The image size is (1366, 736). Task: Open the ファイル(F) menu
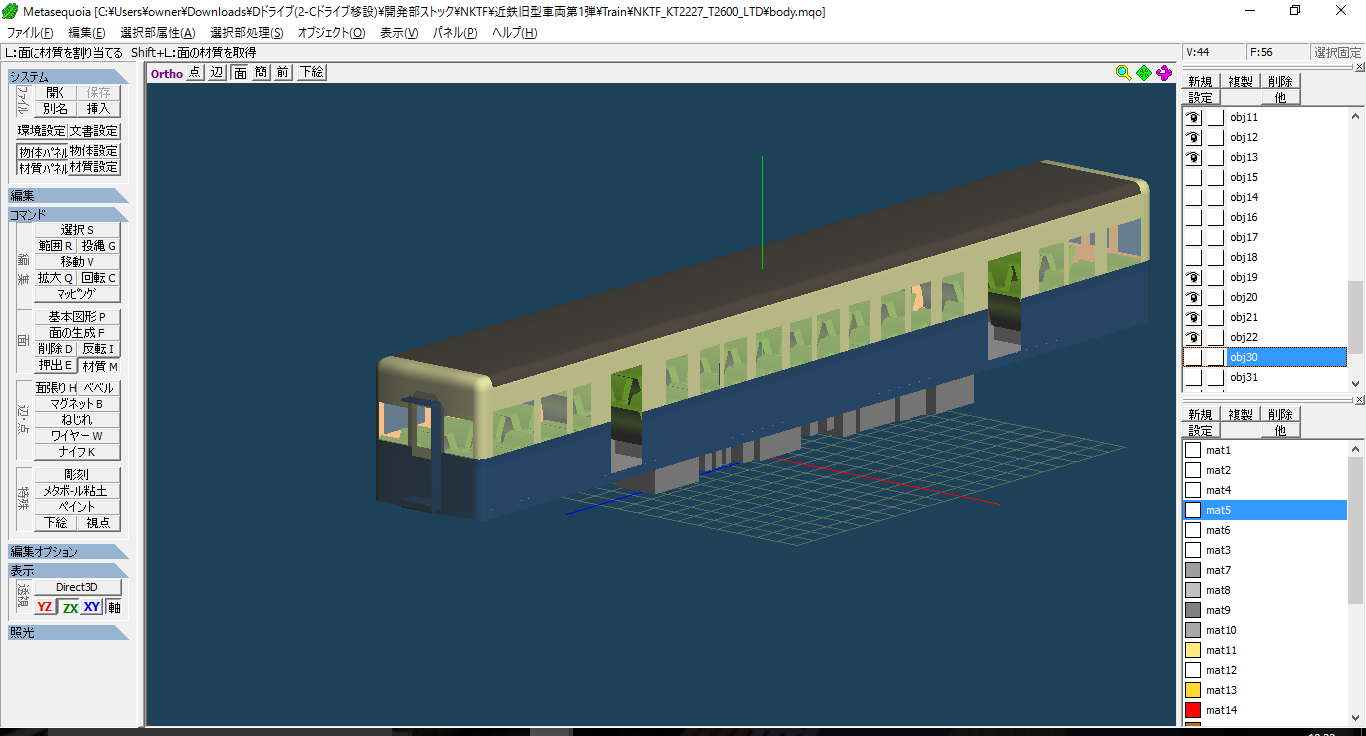[30, 33]
